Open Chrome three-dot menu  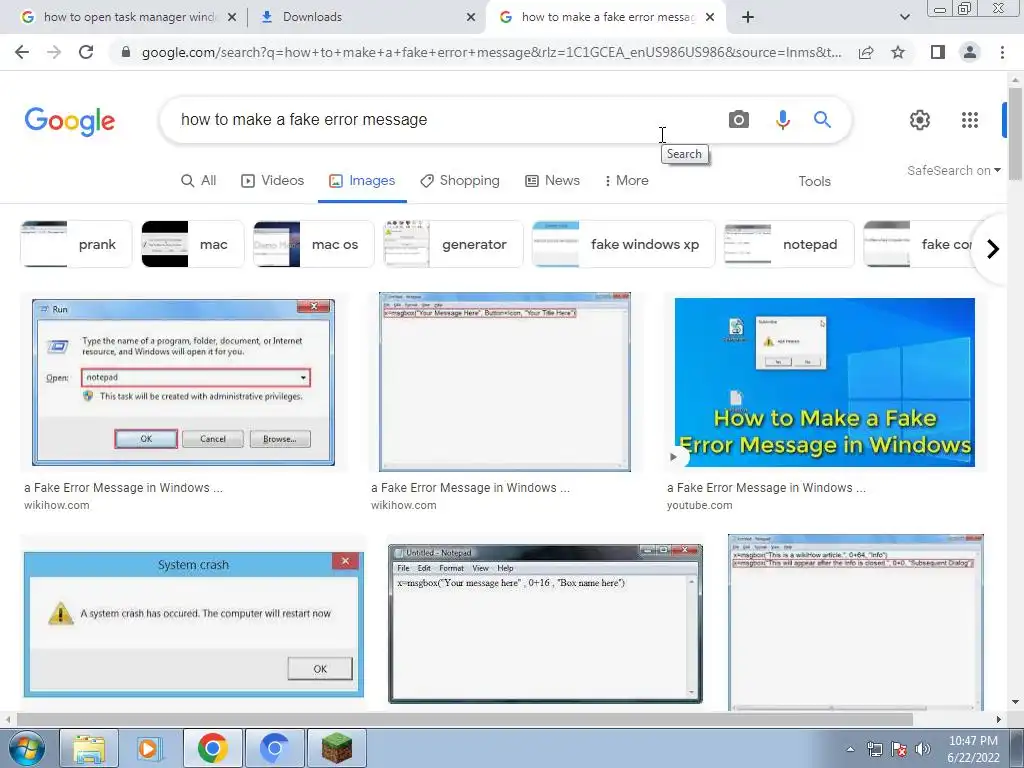(x=1002, y=52)
